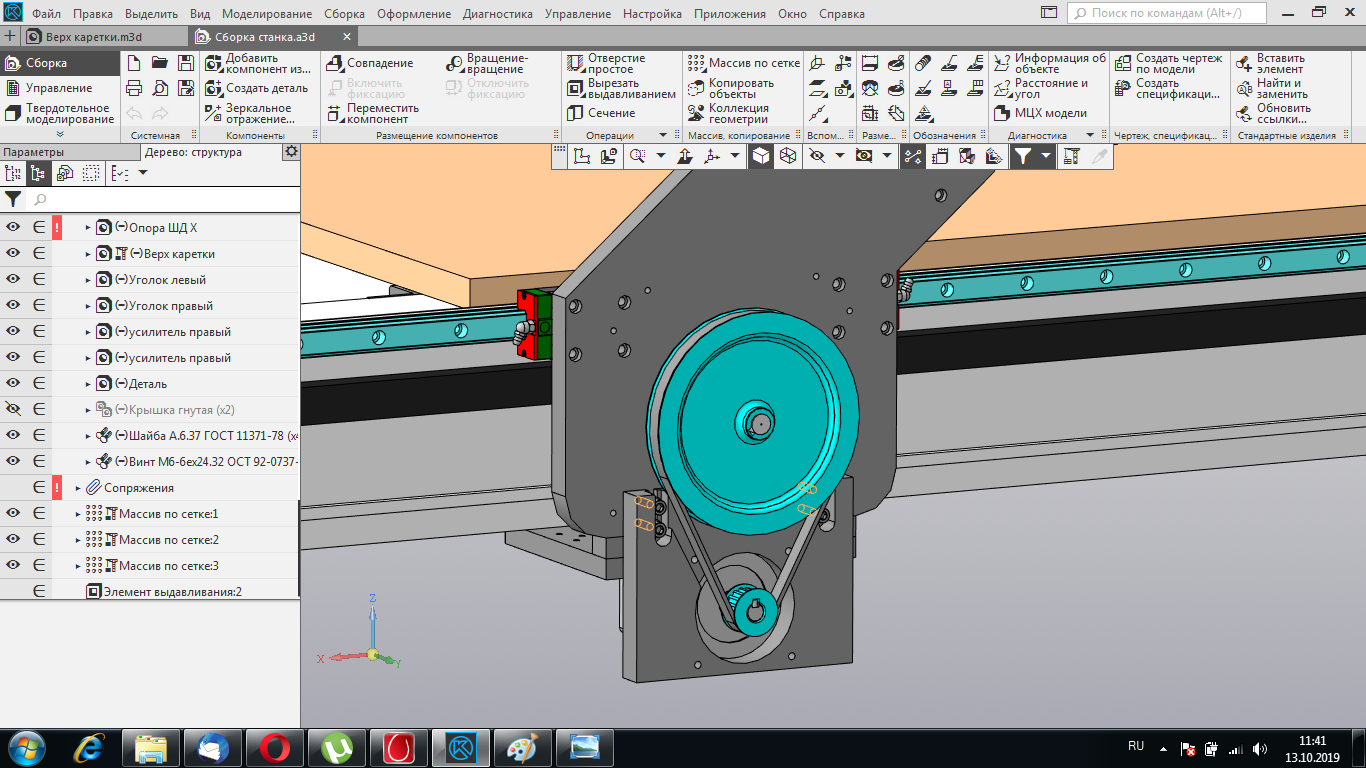Expand Верх каретки in model tree
Image resolution: width=1366 pixels, height=768 pixels.
coord(88,254)
